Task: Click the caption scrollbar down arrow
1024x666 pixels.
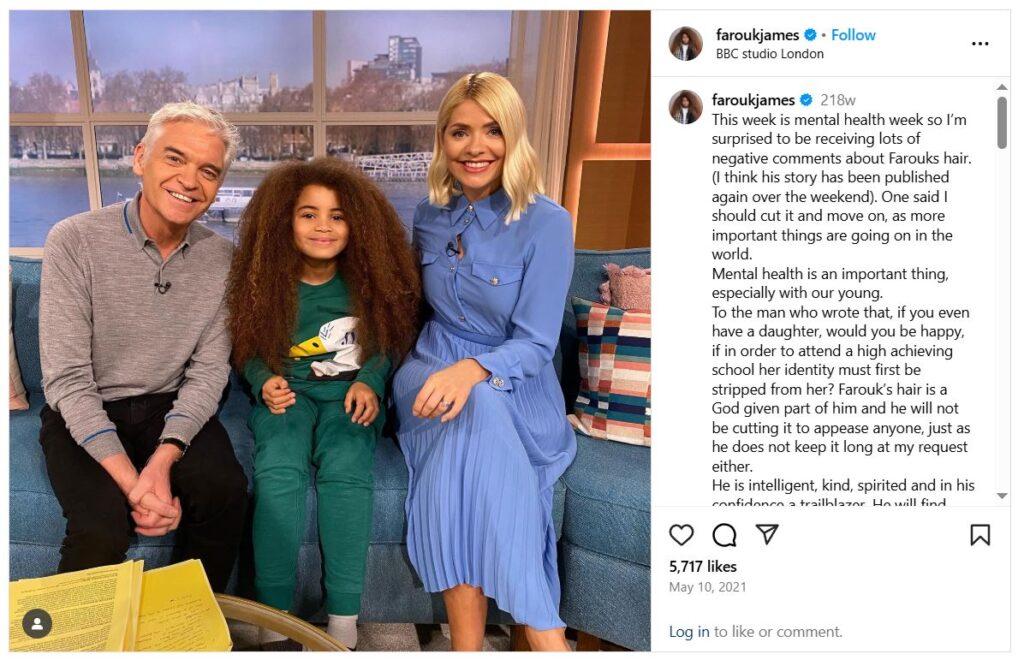Action: click(1002, 496)
